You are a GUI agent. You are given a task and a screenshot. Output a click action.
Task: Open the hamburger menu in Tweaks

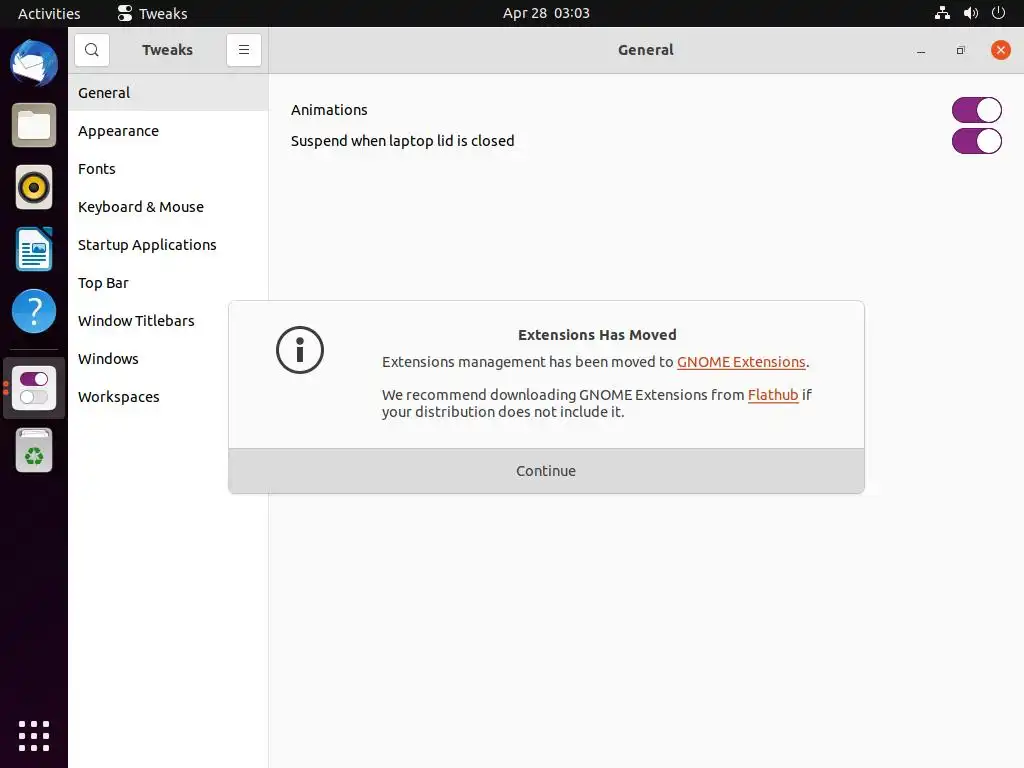click(x=244, y=50)
